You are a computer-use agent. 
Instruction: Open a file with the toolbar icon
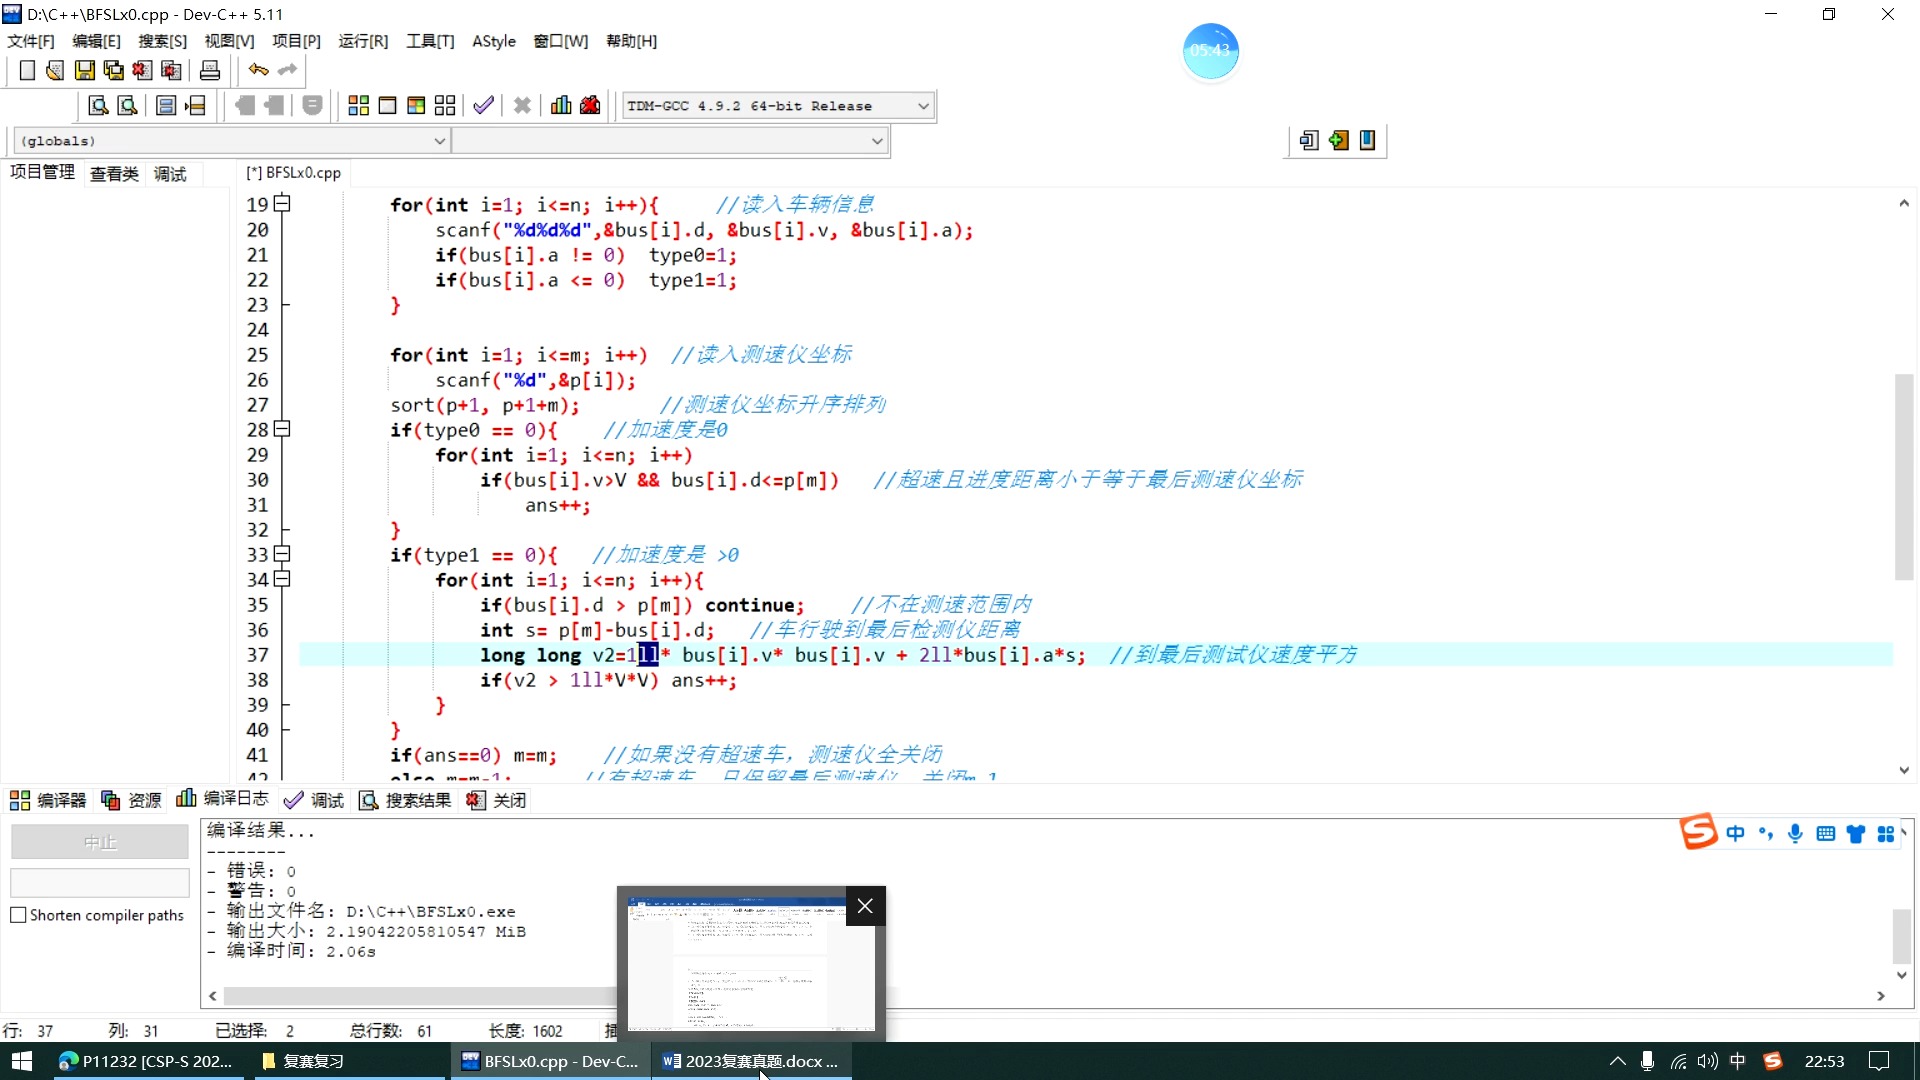tap(55, 70)
